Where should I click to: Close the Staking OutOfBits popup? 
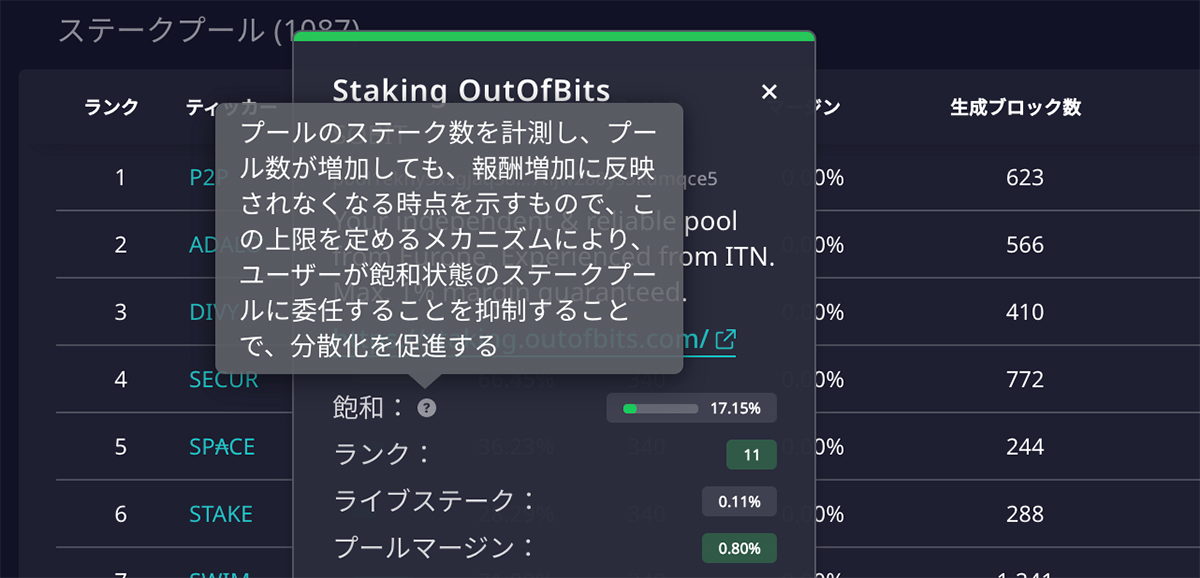tap(769, 92)
